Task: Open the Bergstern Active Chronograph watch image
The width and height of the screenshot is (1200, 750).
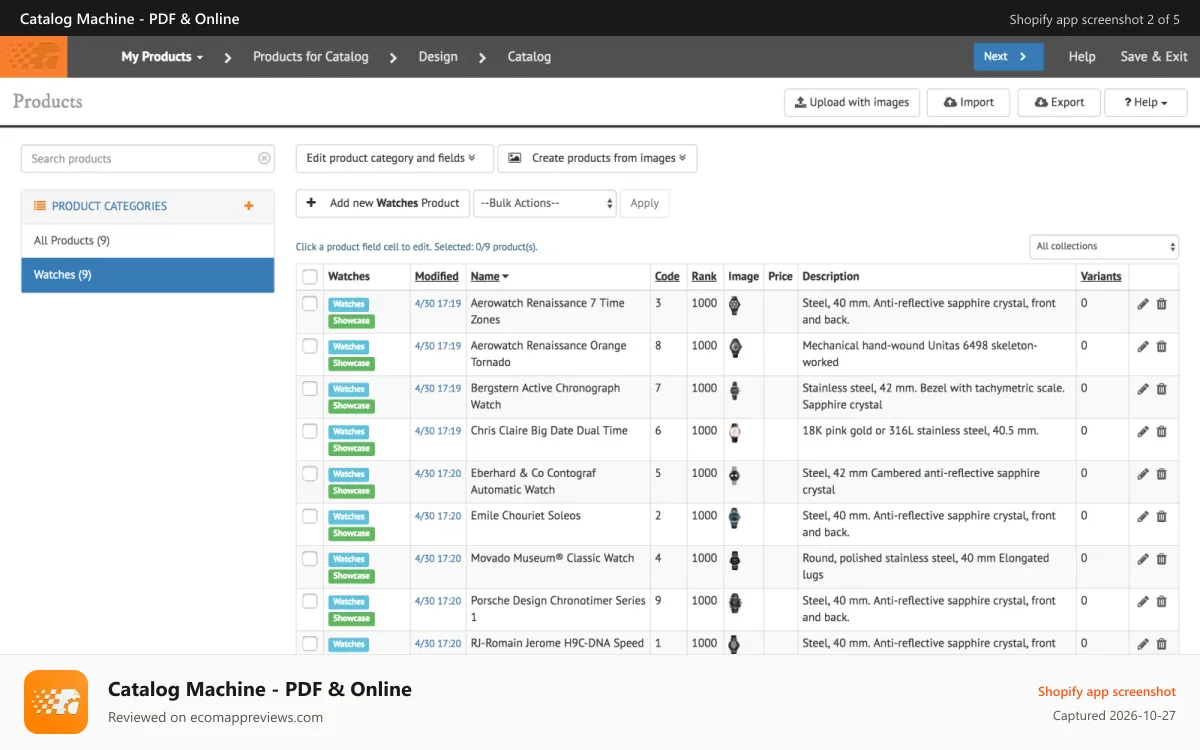Action: click(x=735, y=390)
